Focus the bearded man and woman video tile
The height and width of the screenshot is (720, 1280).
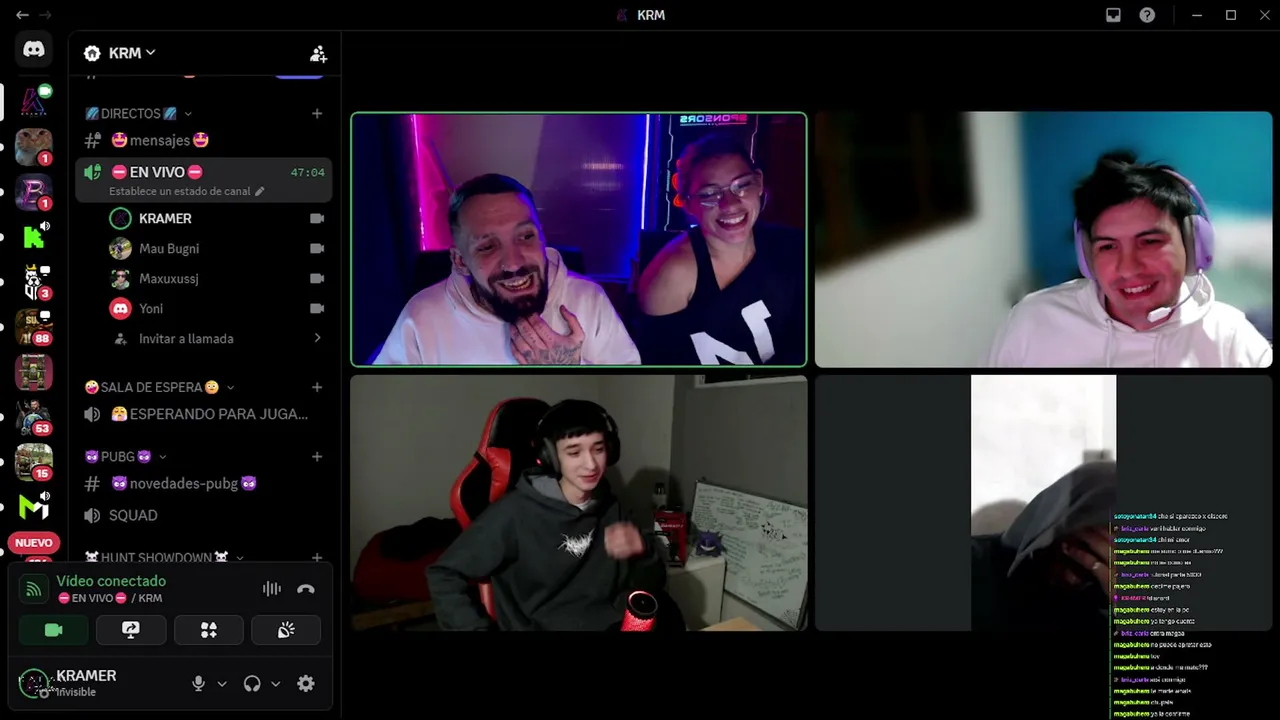pos(579,239)
